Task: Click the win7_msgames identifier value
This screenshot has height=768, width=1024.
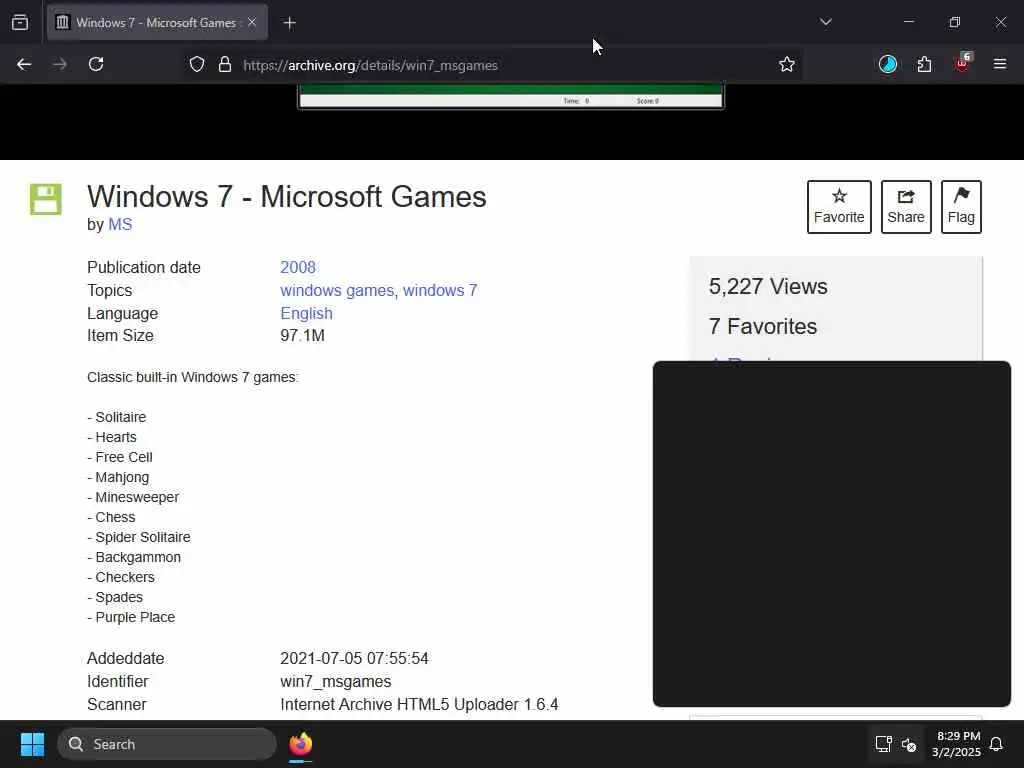Action: [336, 681]
